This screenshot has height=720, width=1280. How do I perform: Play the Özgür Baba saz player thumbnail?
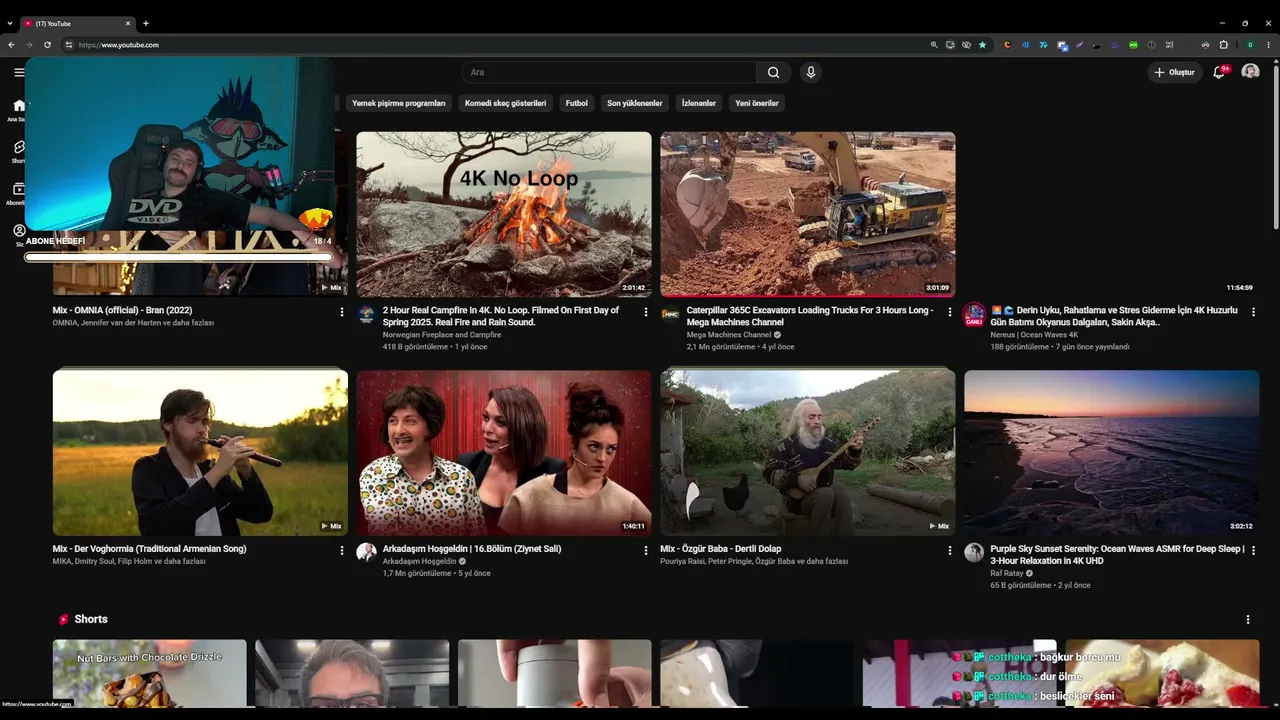[808, 453]
